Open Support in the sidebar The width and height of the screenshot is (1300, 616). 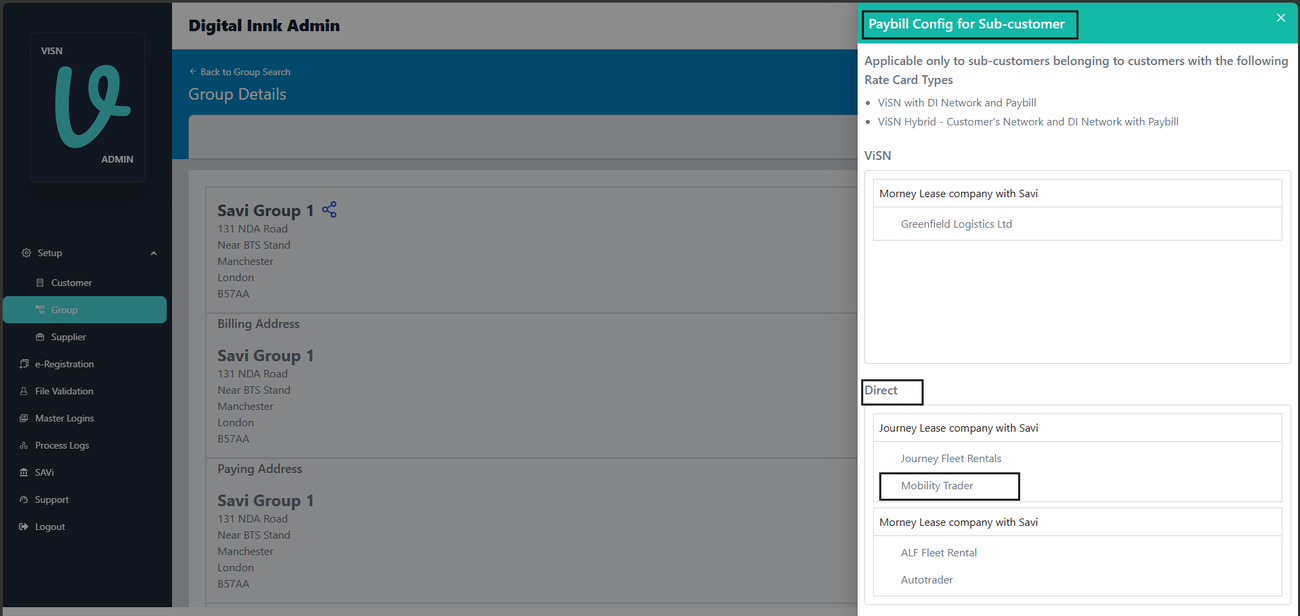click(52, 499)
